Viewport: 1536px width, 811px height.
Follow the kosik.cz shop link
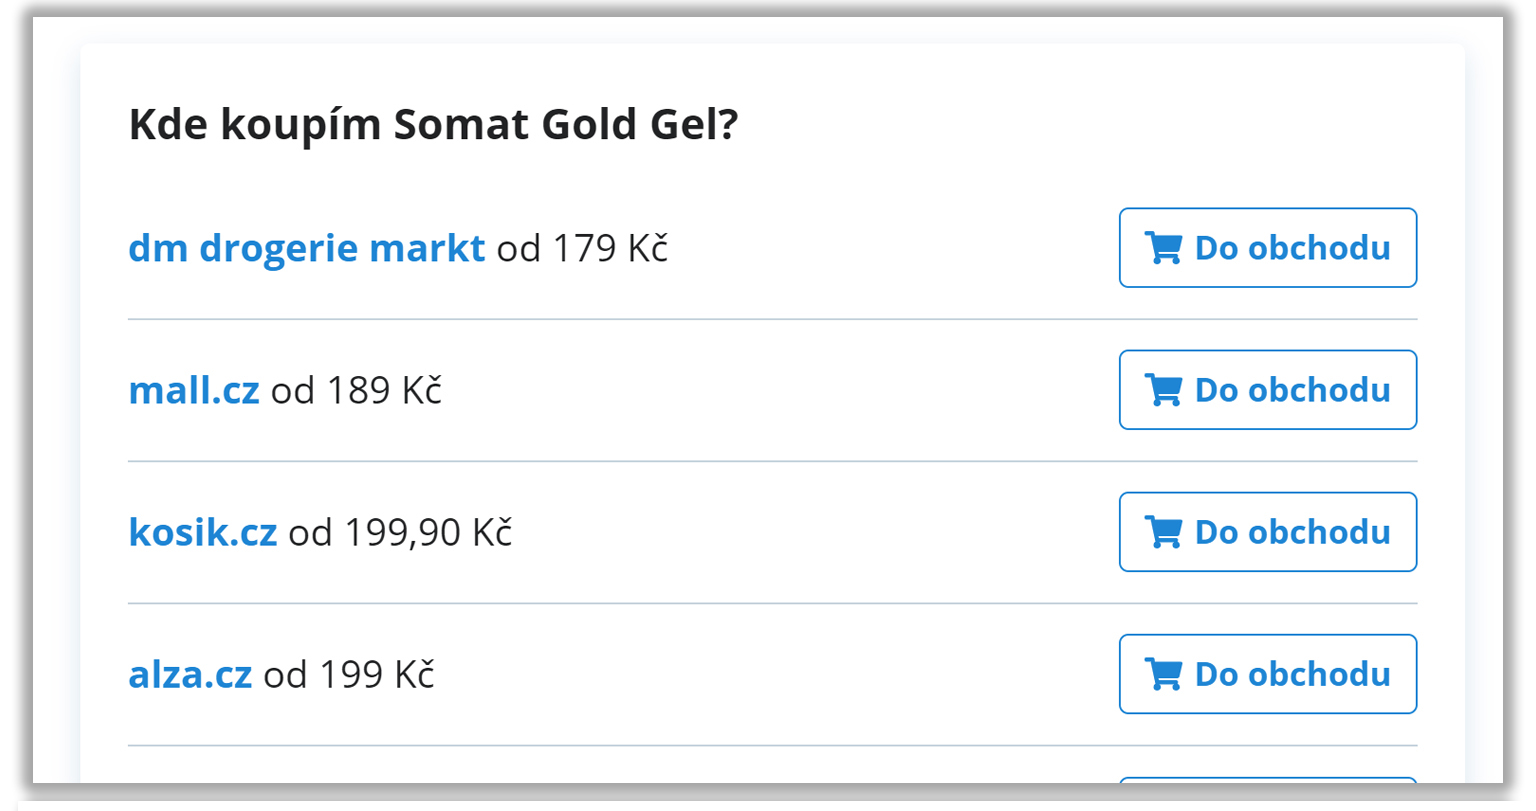[x=203, y=532]
